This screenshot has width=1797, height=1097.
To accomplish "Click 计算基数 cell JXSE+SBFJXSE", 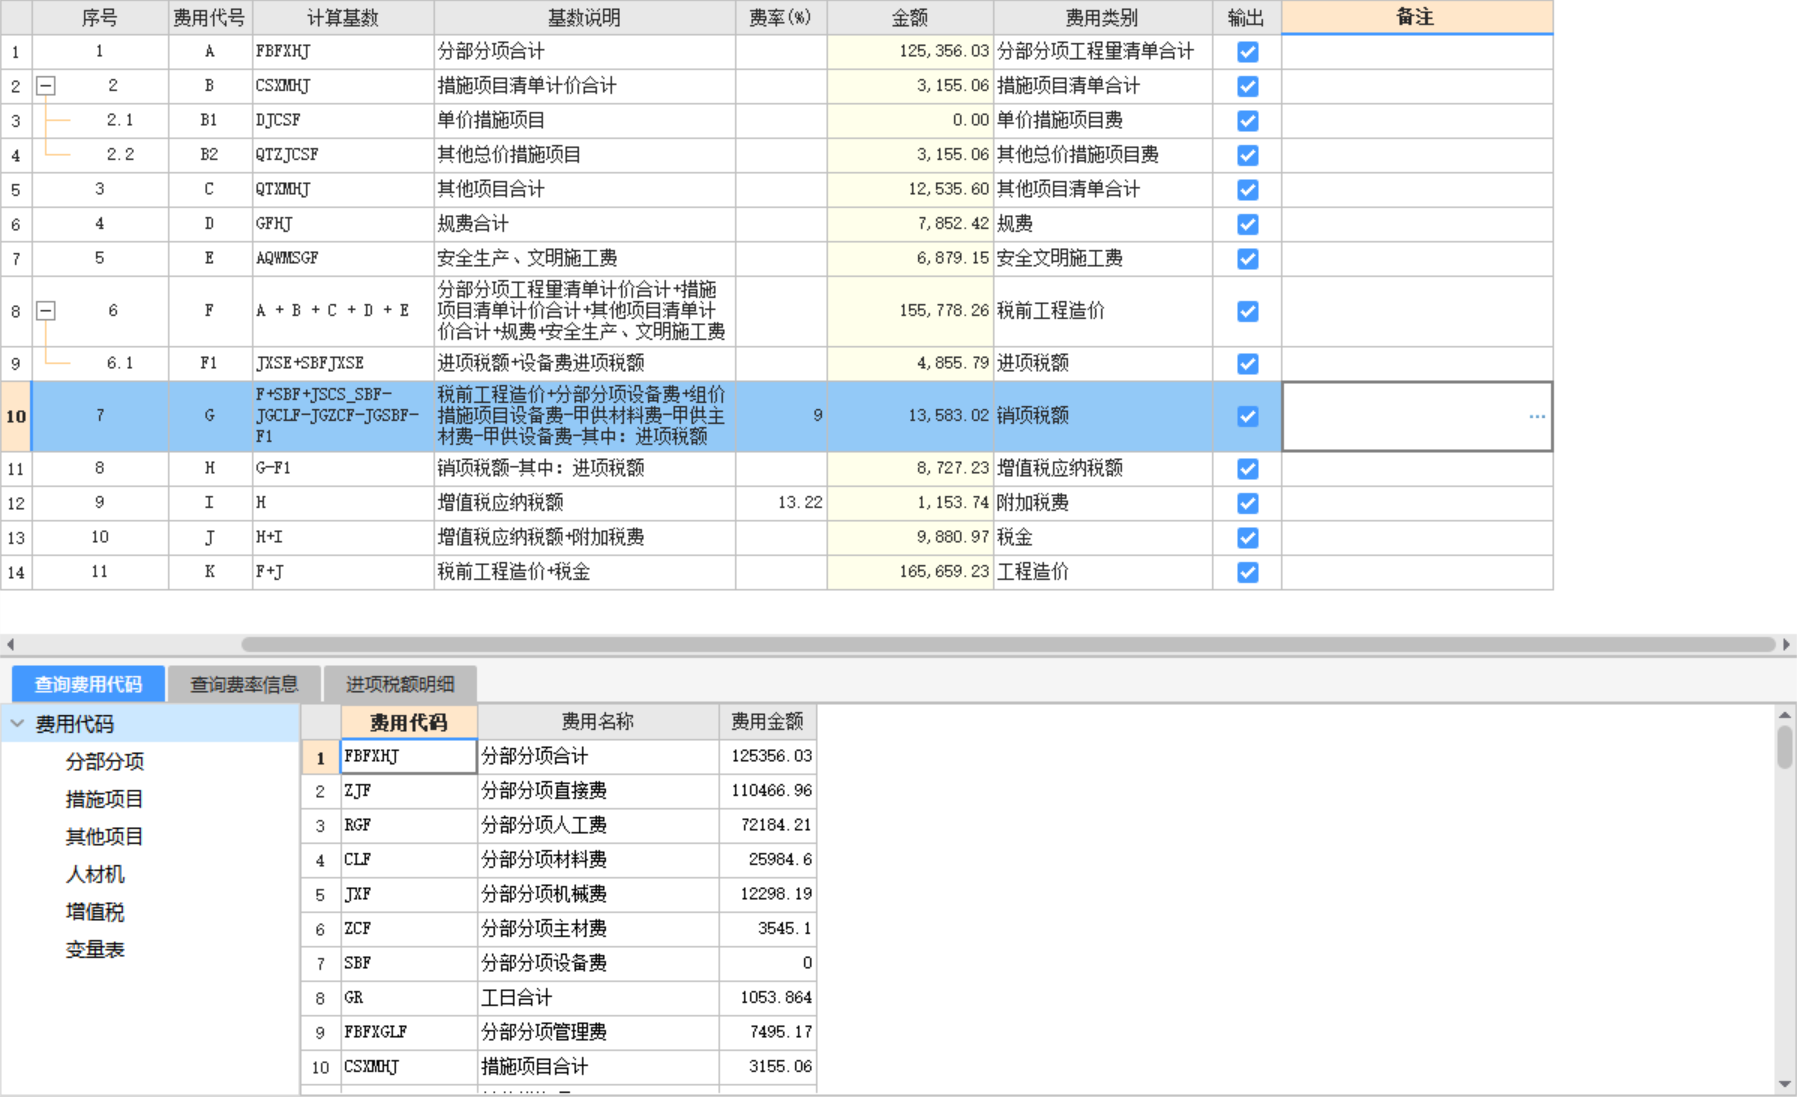I will pyautogui.click(x=343, y=363).
